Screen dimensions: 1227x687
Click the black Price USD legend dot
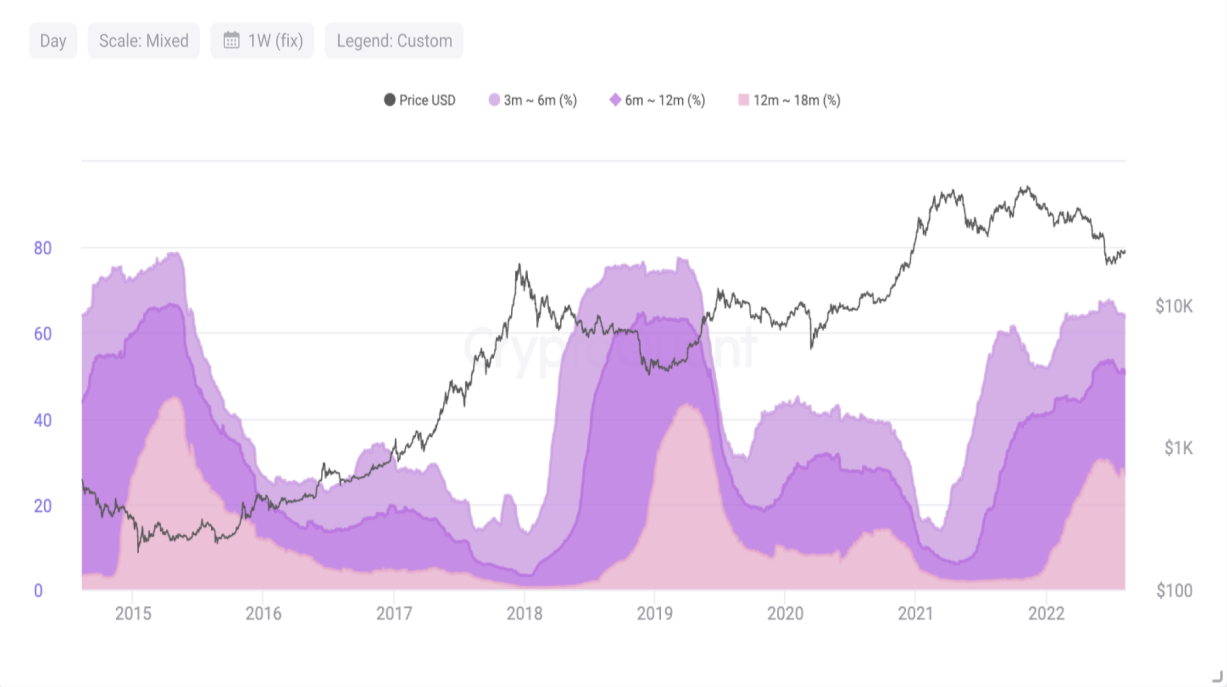389,100
